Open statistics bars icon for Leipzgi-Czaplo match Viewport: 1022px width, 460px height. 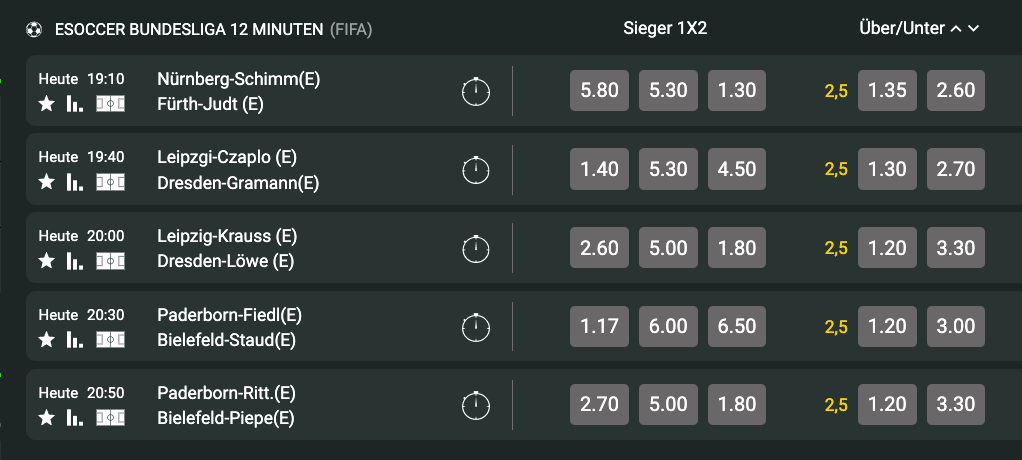(x=75, y=182)
